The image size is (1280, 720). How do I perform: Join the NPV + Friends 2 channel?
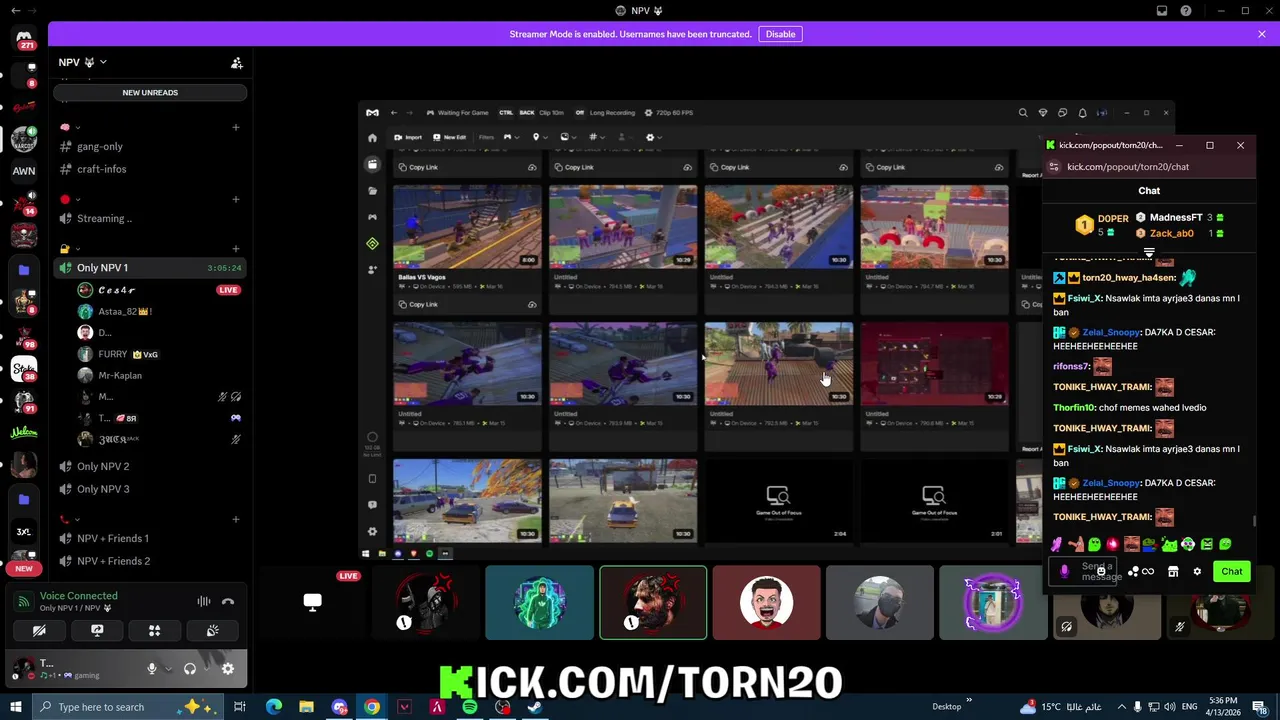coord(114,561)
